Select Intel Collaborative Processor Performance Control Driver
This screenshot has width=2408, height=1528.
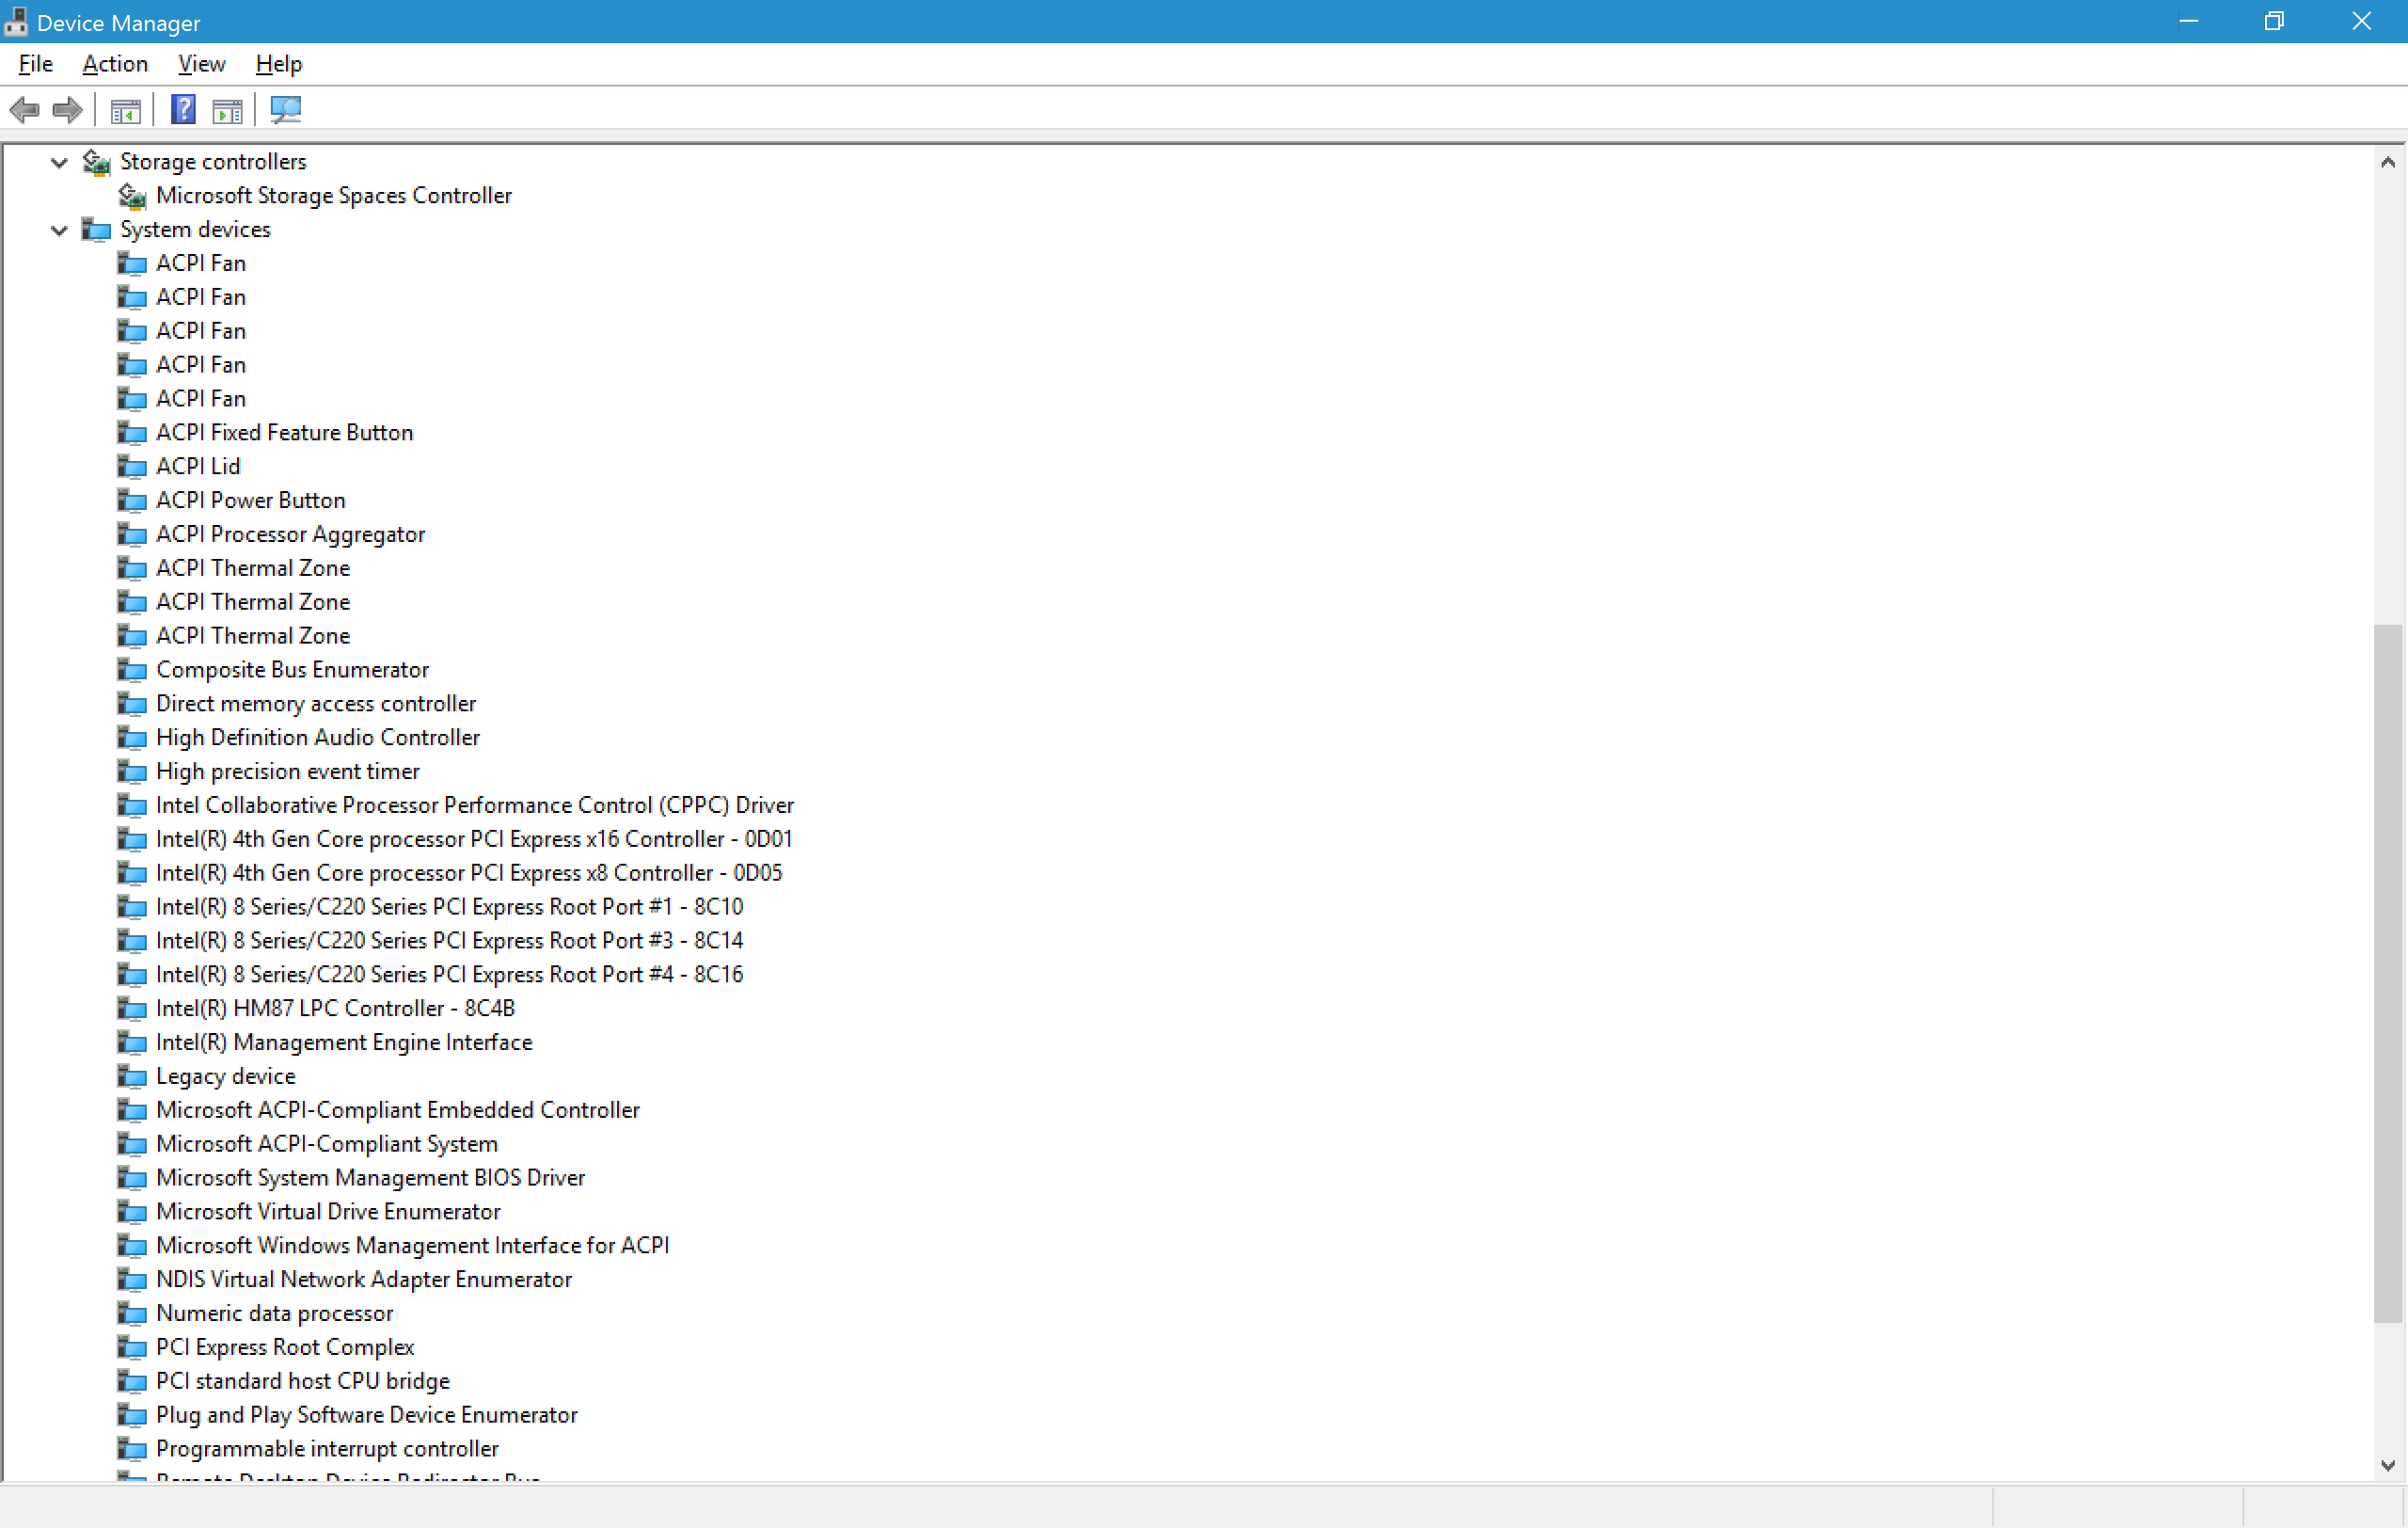tap(475, 806)
